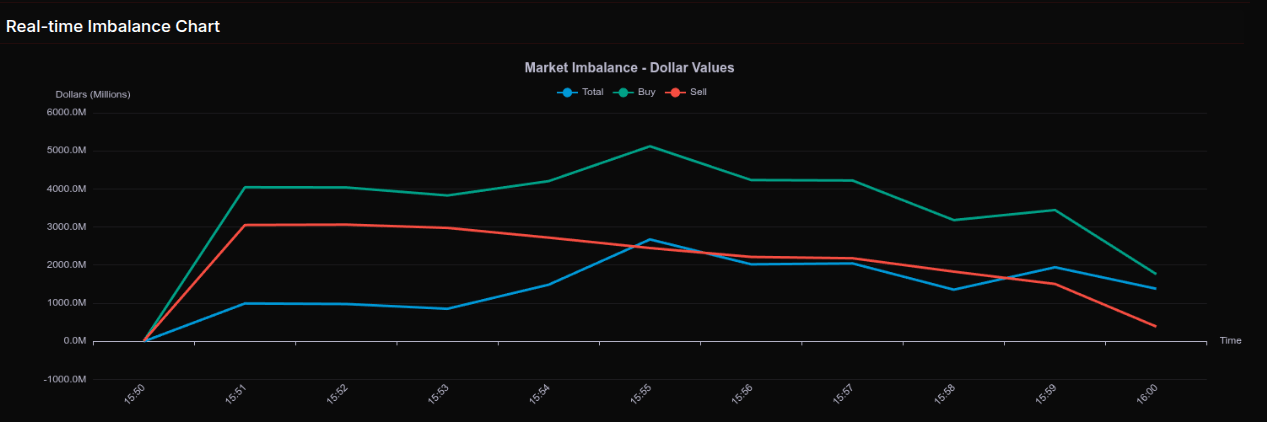Click the Buy line point at 16:00
The image size is (1267, 422).
1155,273
